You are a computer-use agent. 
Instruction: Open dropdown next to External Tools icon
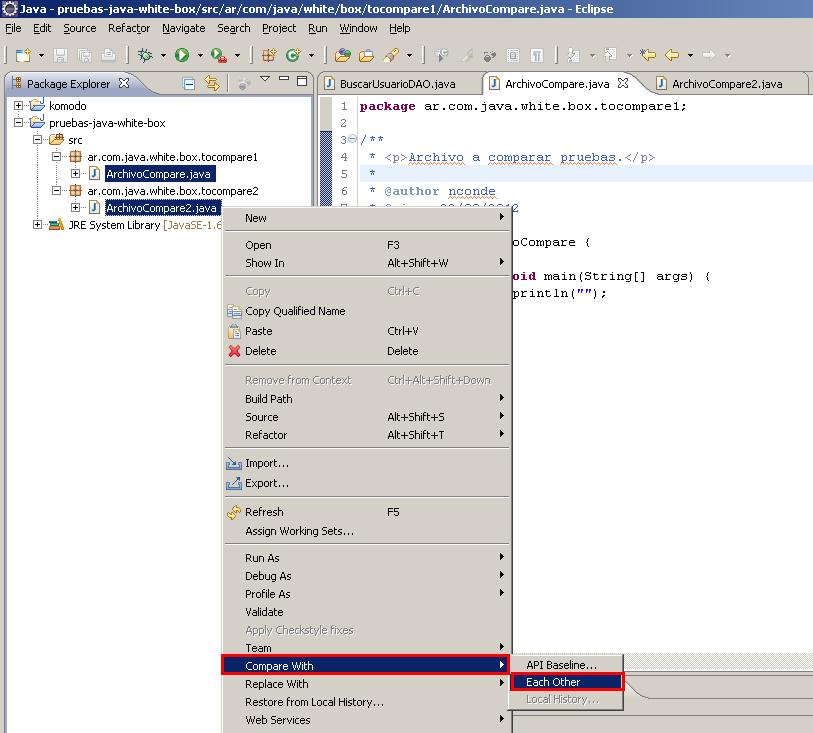click(237, 55)
